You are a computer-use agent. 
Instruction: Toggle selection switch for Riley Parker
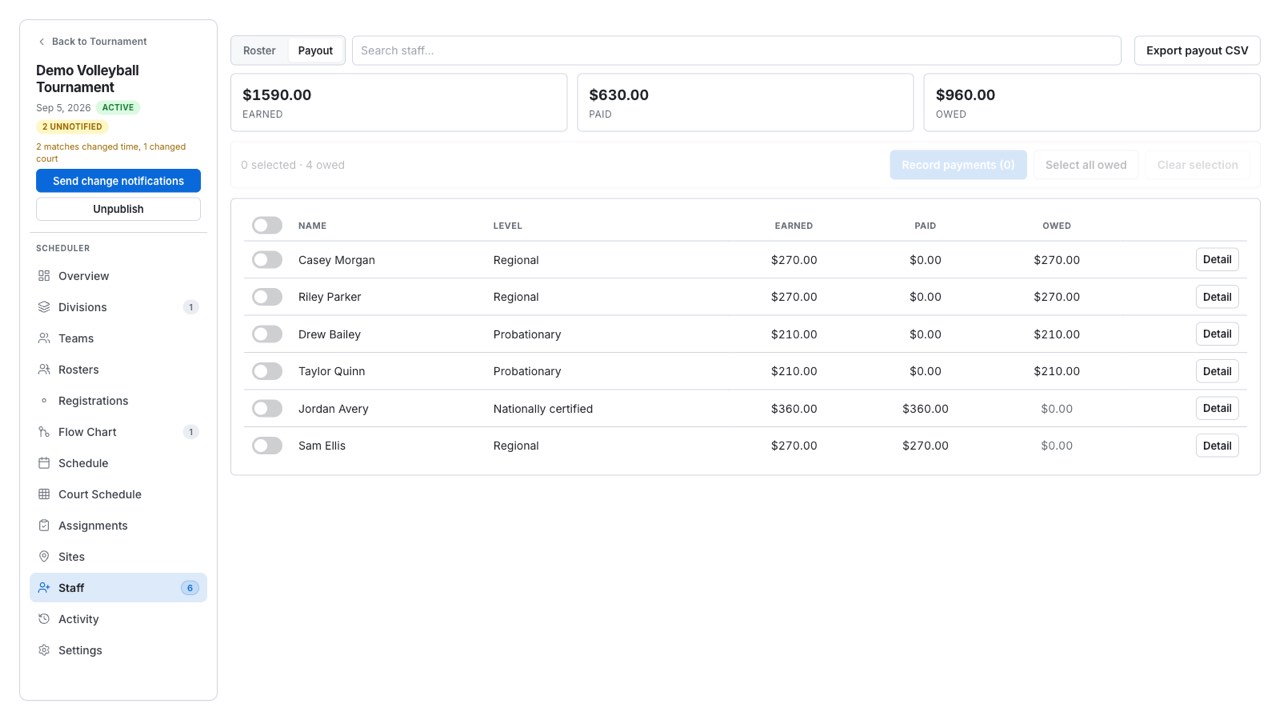pyautogui.click(x=267, y=297)
